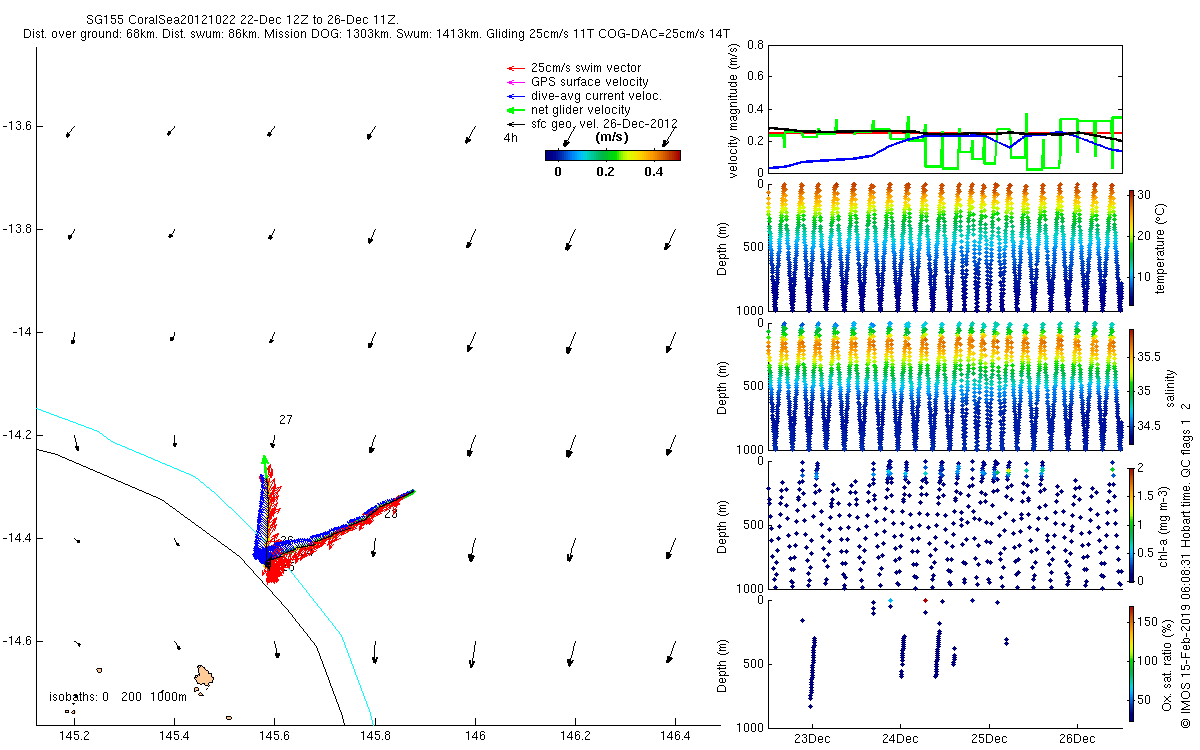The image size is (1200, 750).
Task: Click the red swim vector legend arrow
Action: point(515,68)
